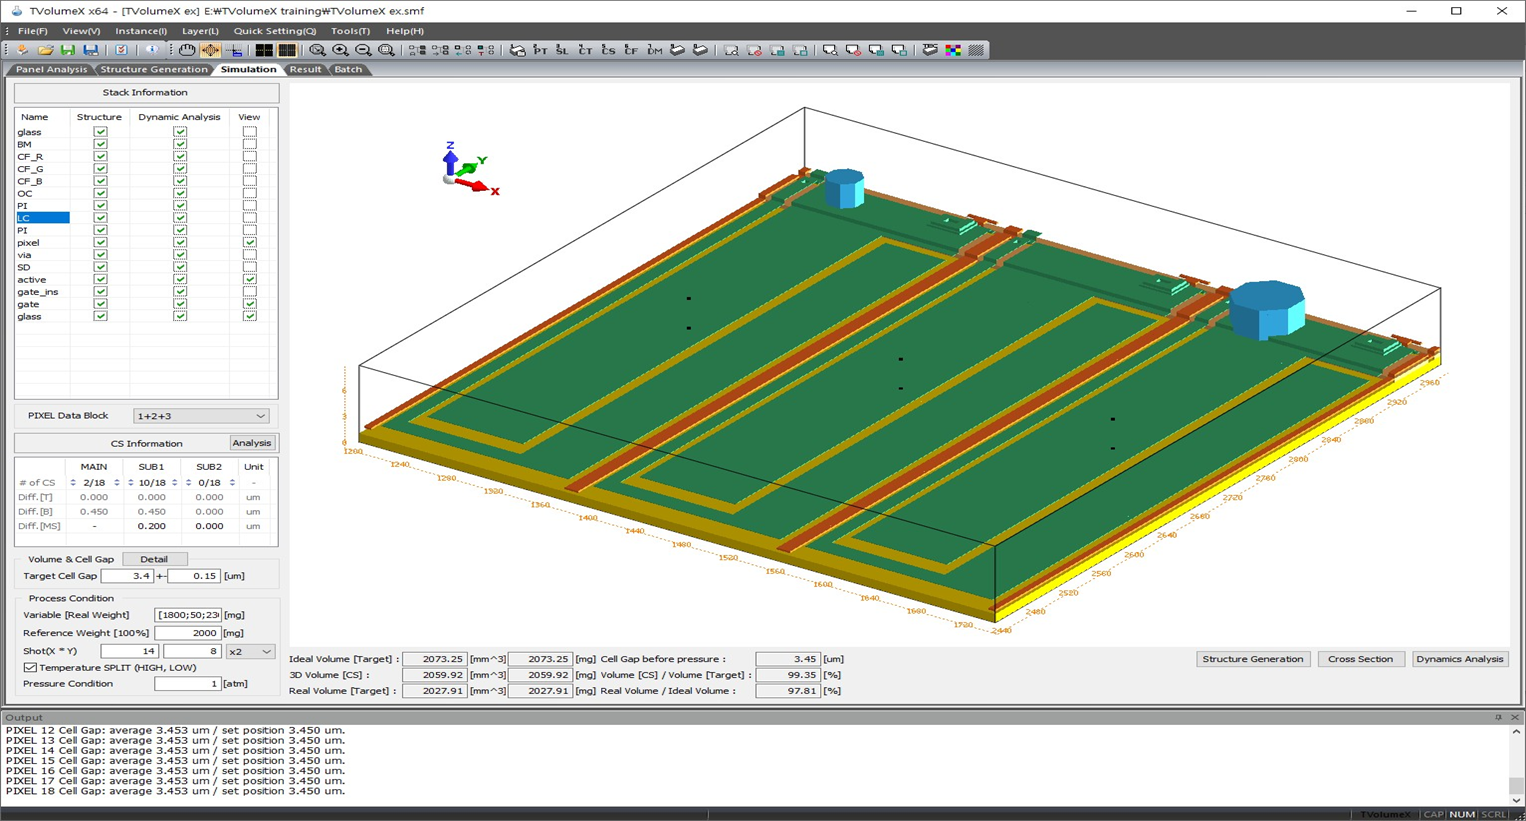Screen dimensions: 1526x821
Task: Click the Cross Section button
Action: click(x=1360, y=659)
